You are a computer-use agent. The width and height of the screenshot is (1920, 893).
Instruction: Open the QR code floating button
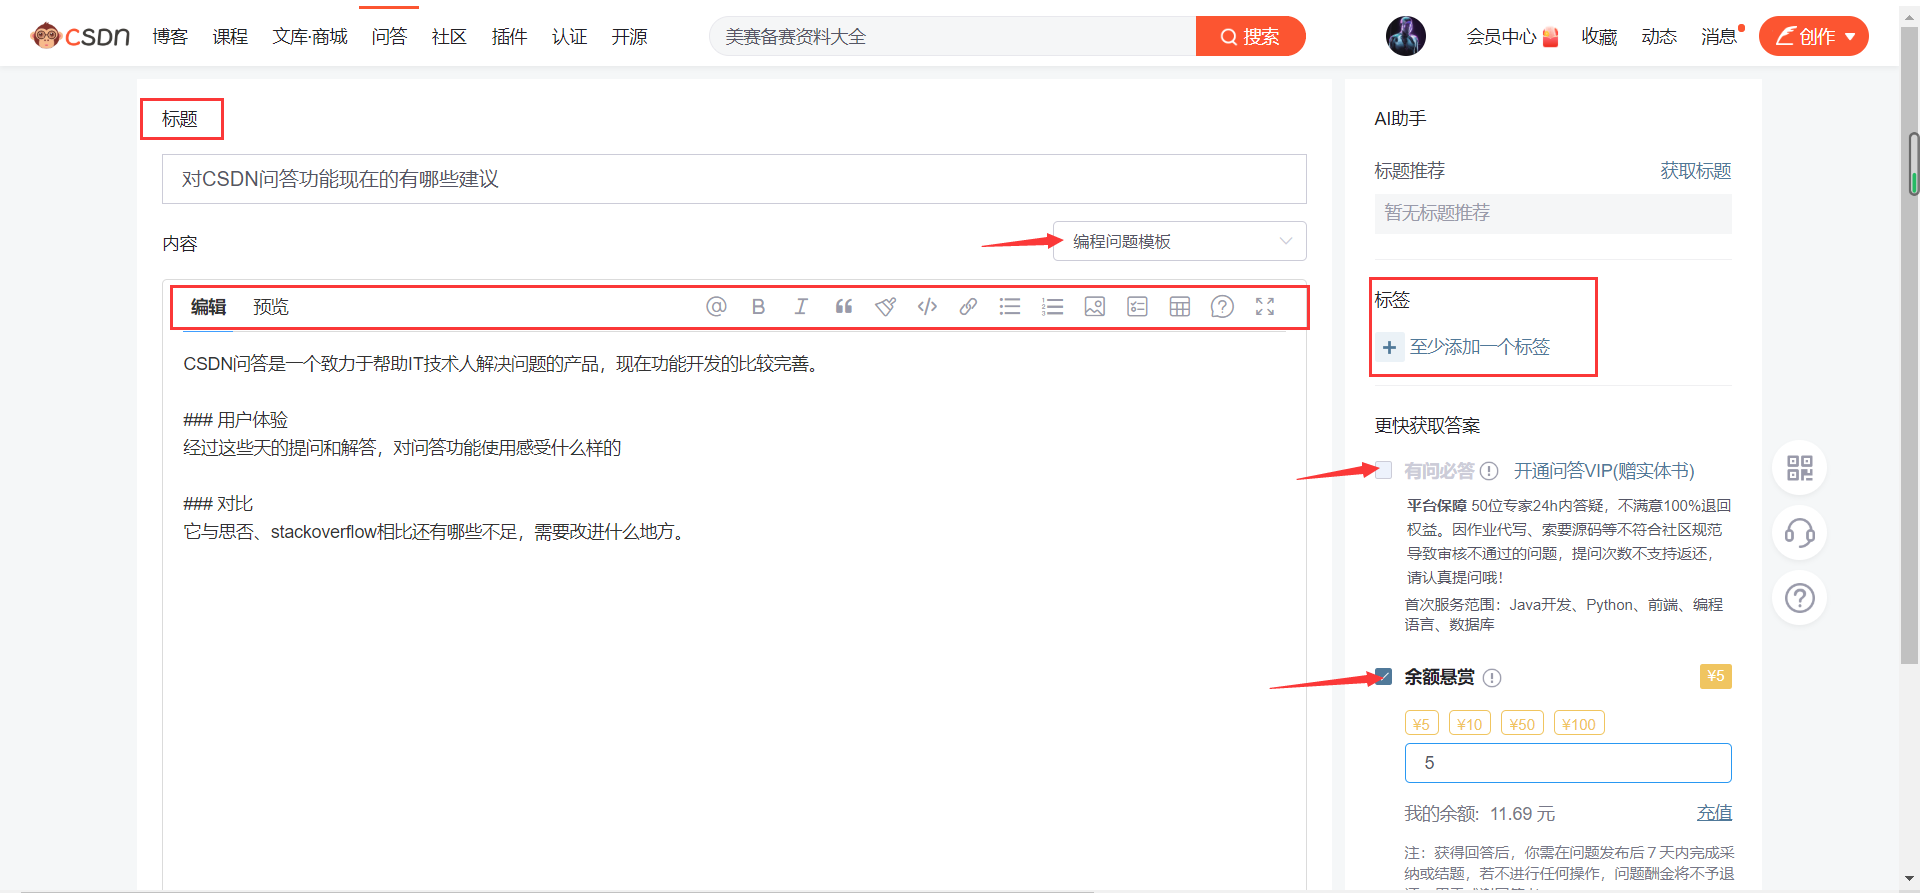[x=1800, y=468]
